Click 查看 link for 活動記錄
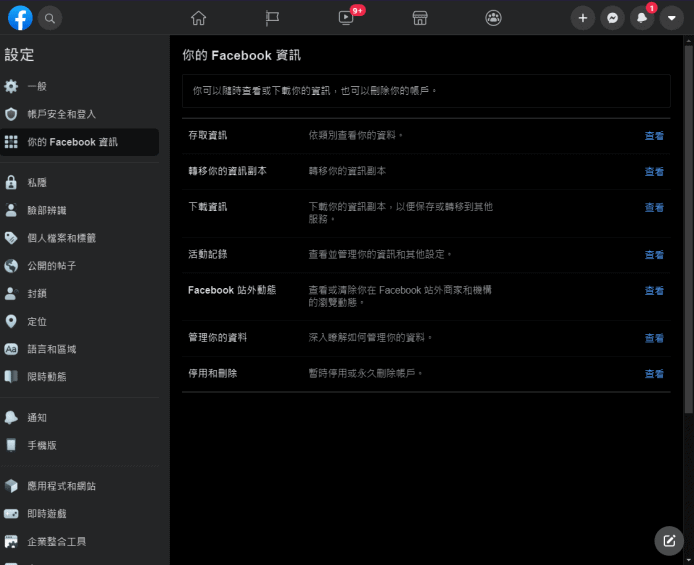 654,255
